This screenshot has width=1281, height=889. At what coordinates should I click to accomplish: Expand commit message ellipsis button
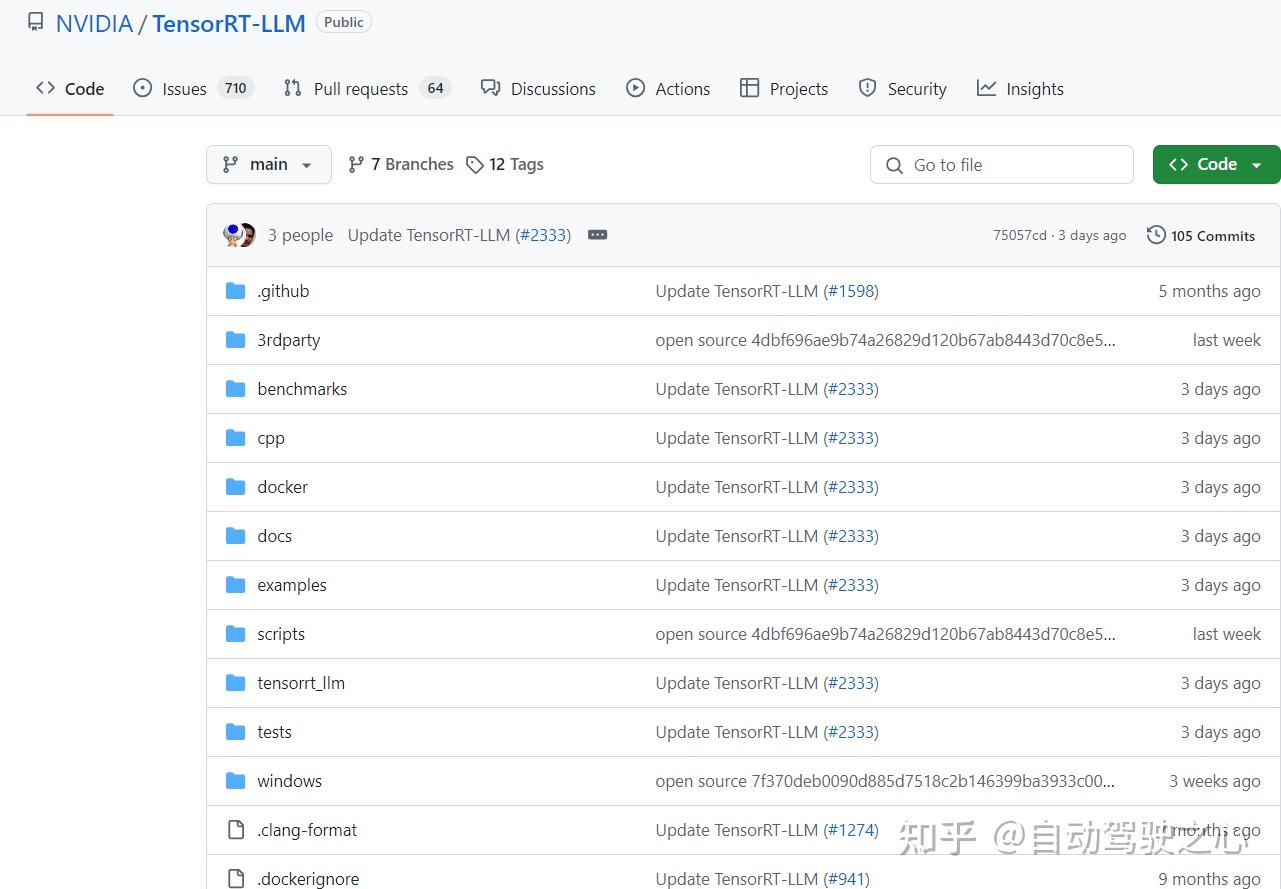pyautogui.click(x=598, y=235)
